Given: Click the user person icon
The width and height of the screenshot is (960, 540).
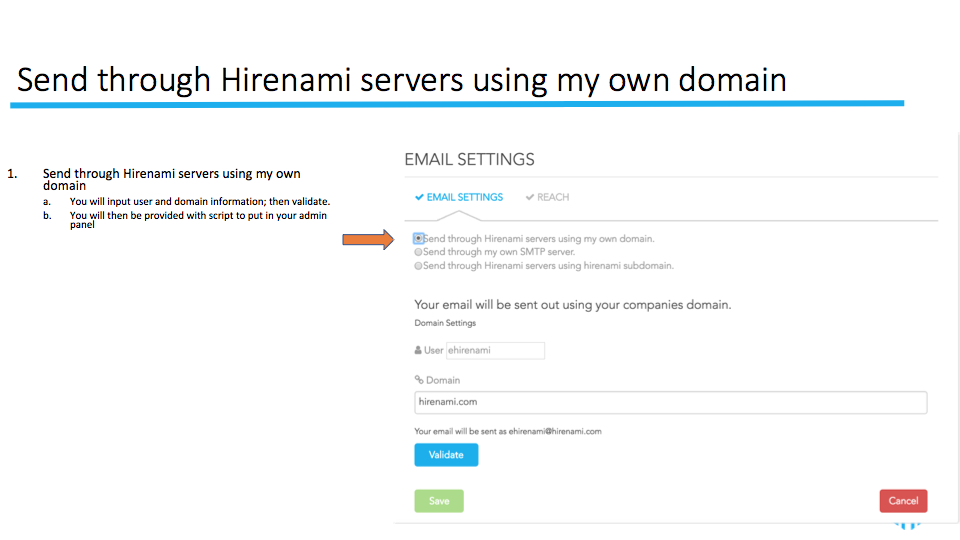Looking at the screenshot, I should (x=418, y=350).
